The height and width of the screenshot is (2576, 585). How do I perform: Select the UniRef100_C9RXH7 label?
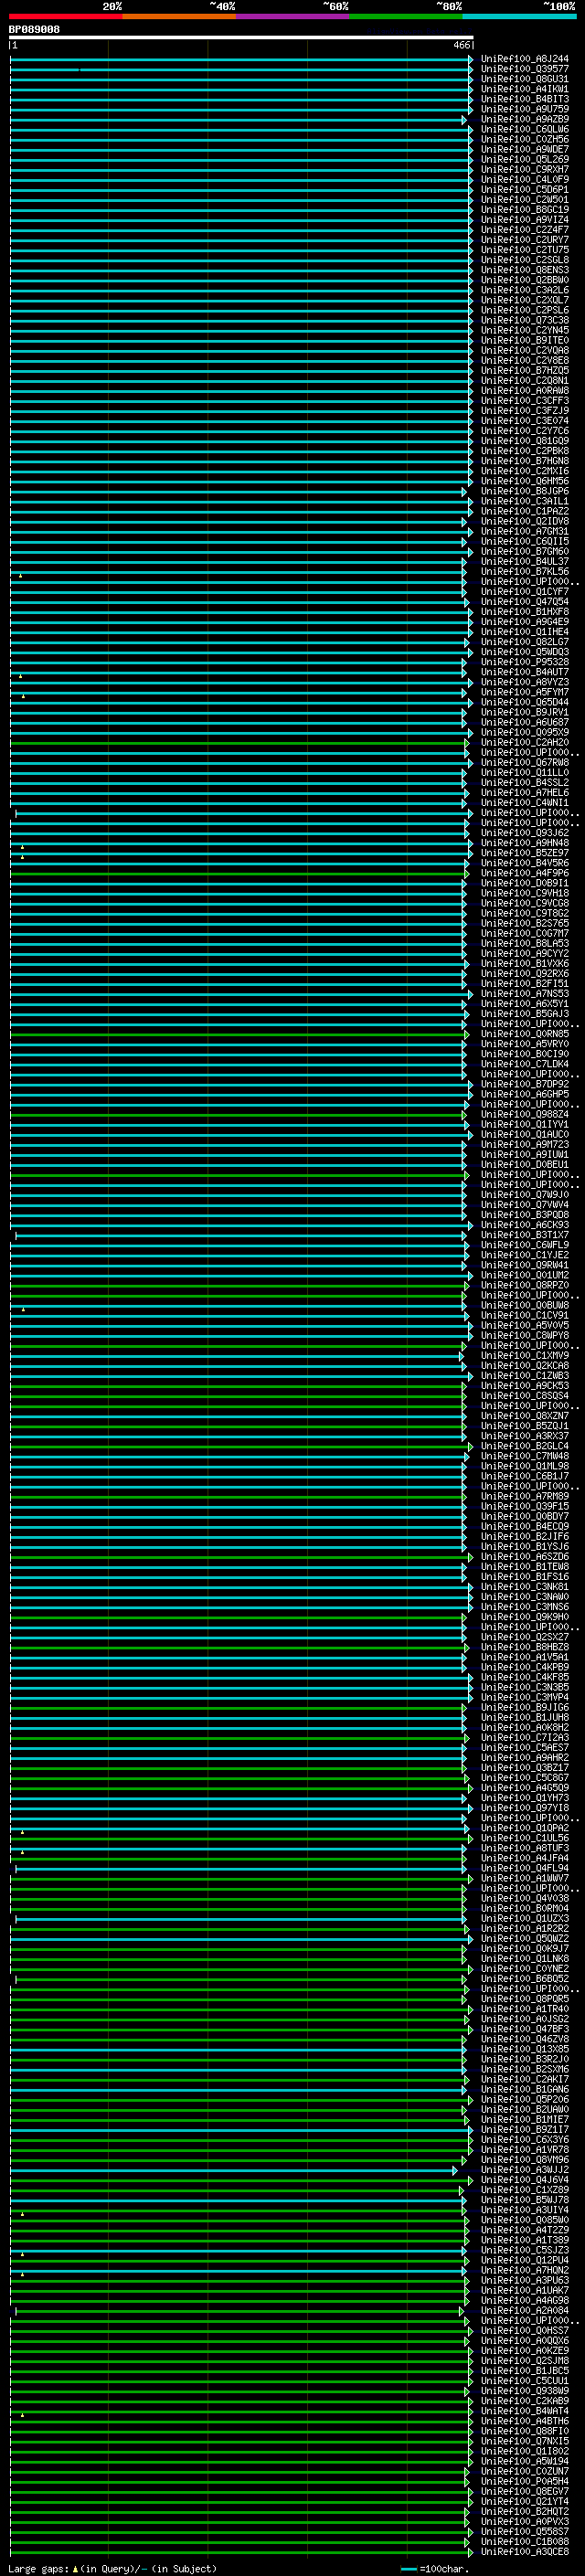point(525,170)
